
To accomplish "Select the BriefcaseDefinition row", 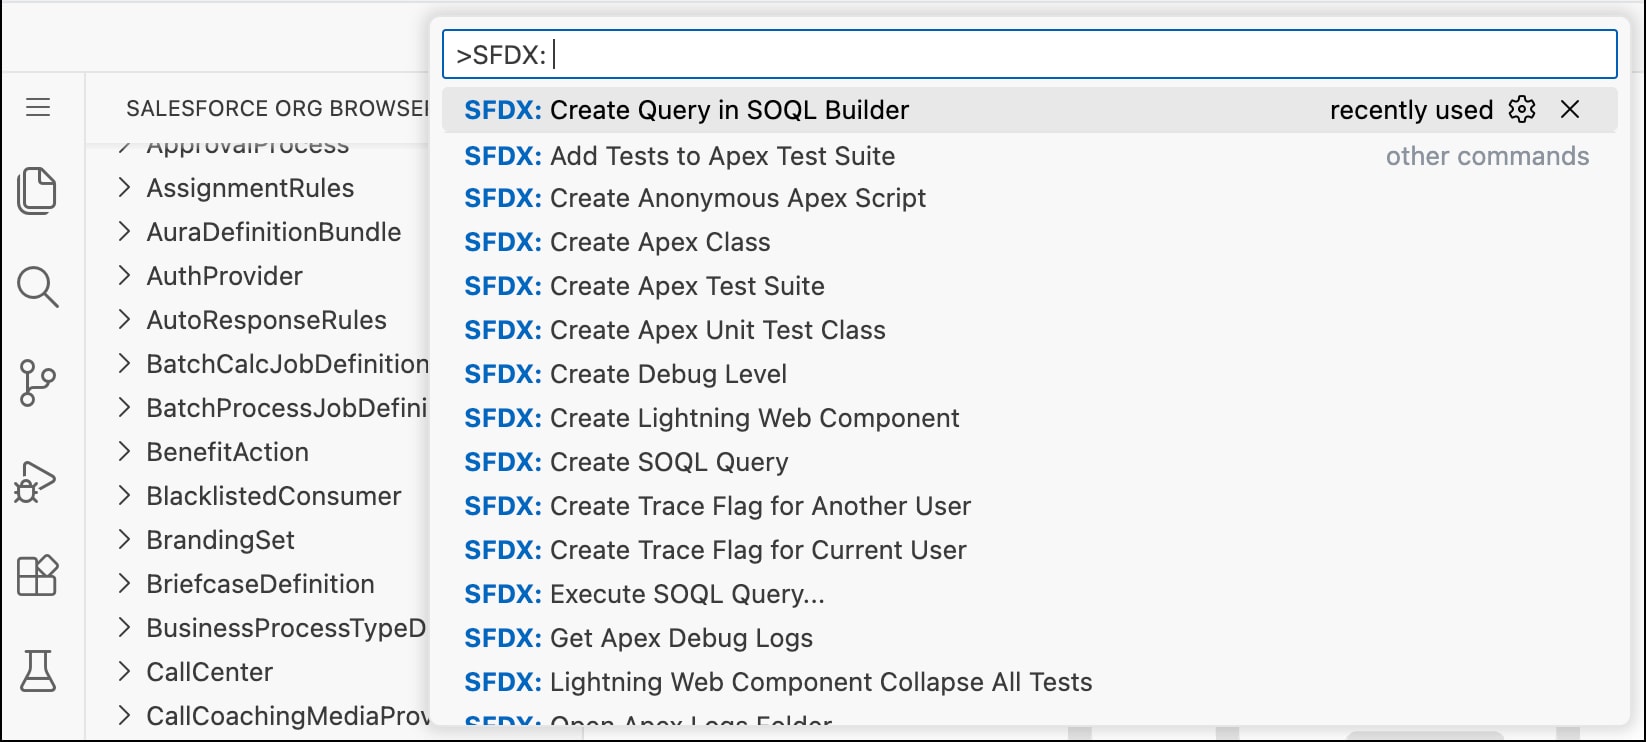I will tap(258, 584).
